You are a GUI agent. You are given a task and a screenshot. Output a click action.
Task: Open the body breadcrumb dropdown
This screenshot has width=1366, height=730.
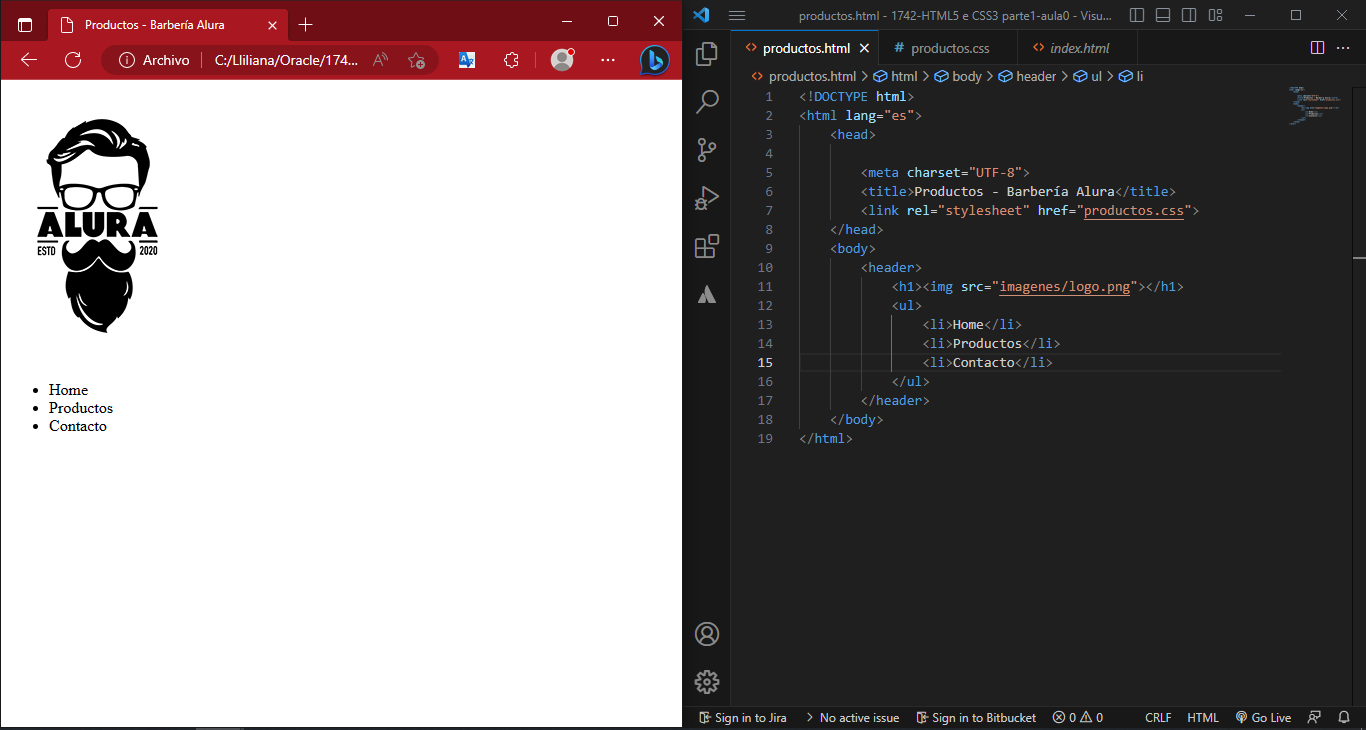coord(958,76)
